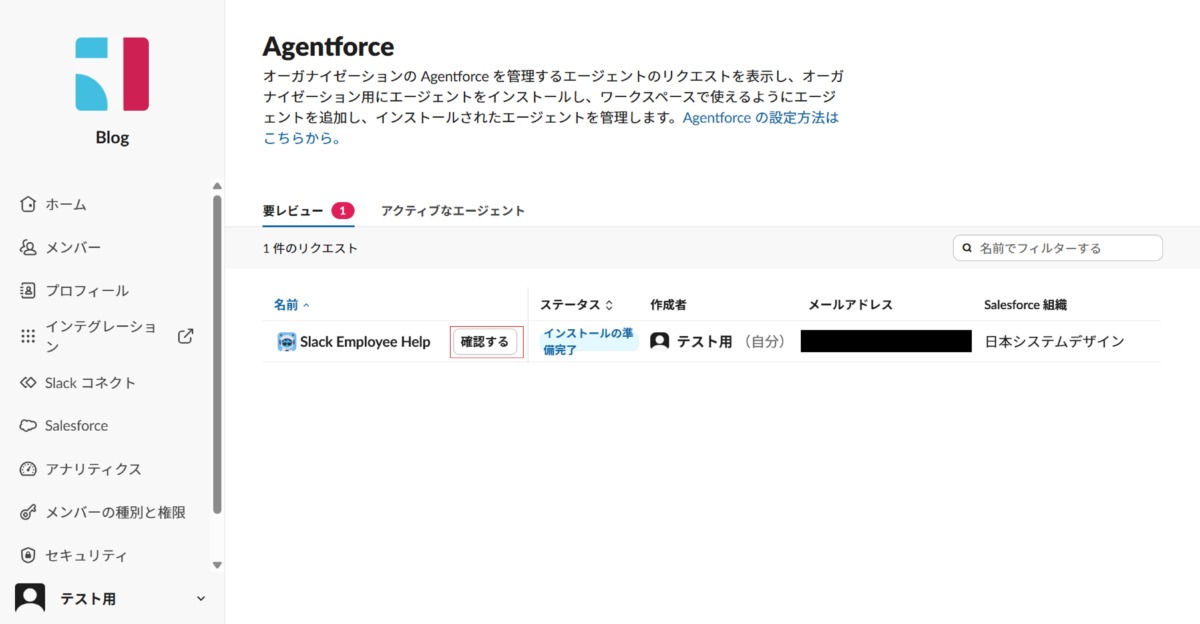Sort by the 名前 column header

point(292,304)
